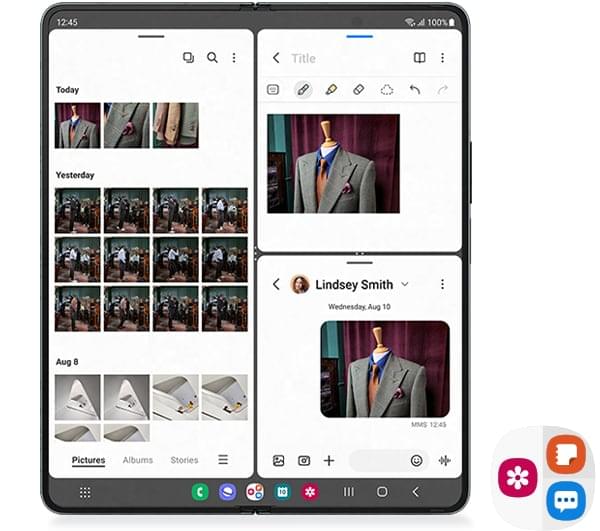Expand Lindsey Smith contact dropdown
Screen dimensions: 600x531
tap(404, 285)
